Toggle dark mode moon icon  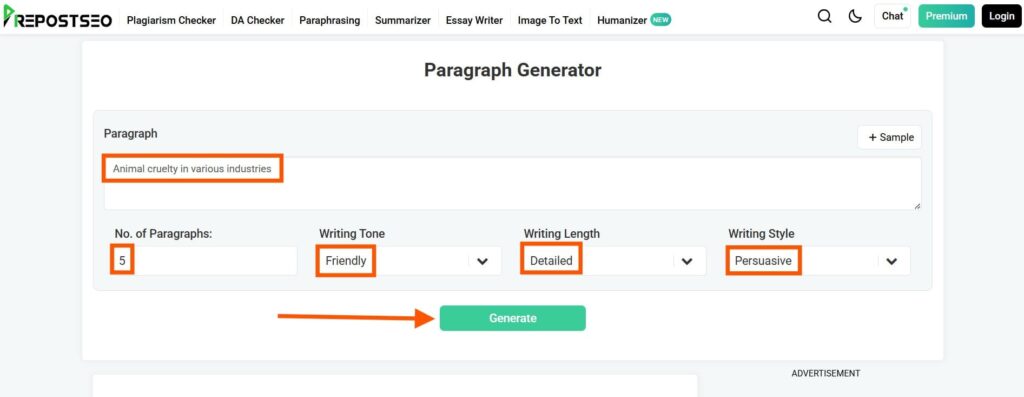[855, 16]
